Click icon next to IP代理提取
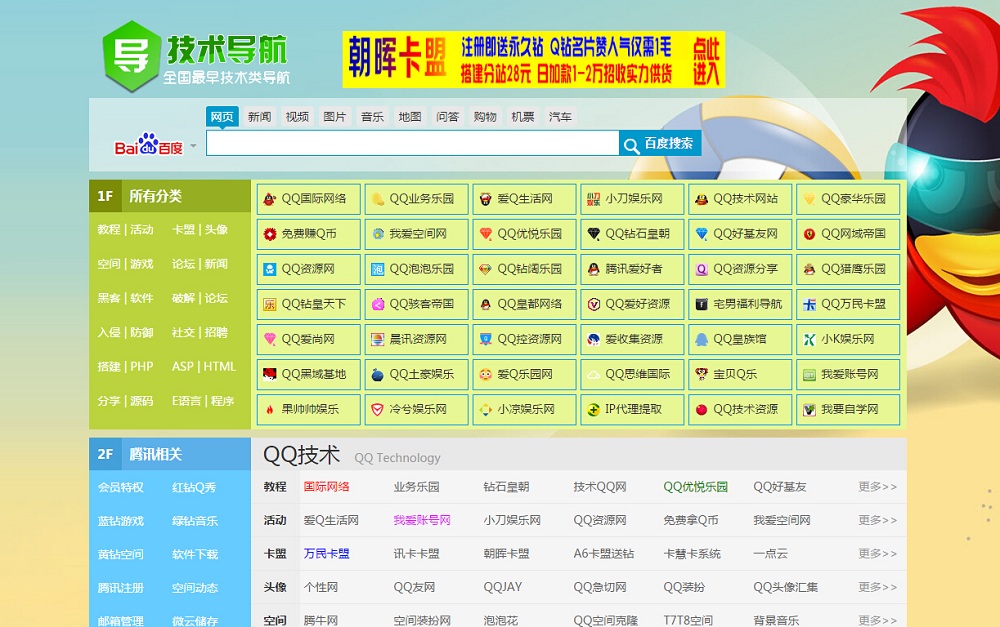Image resolution: width=1000 pixels, height=627 pixels. [x=594, y=409]
